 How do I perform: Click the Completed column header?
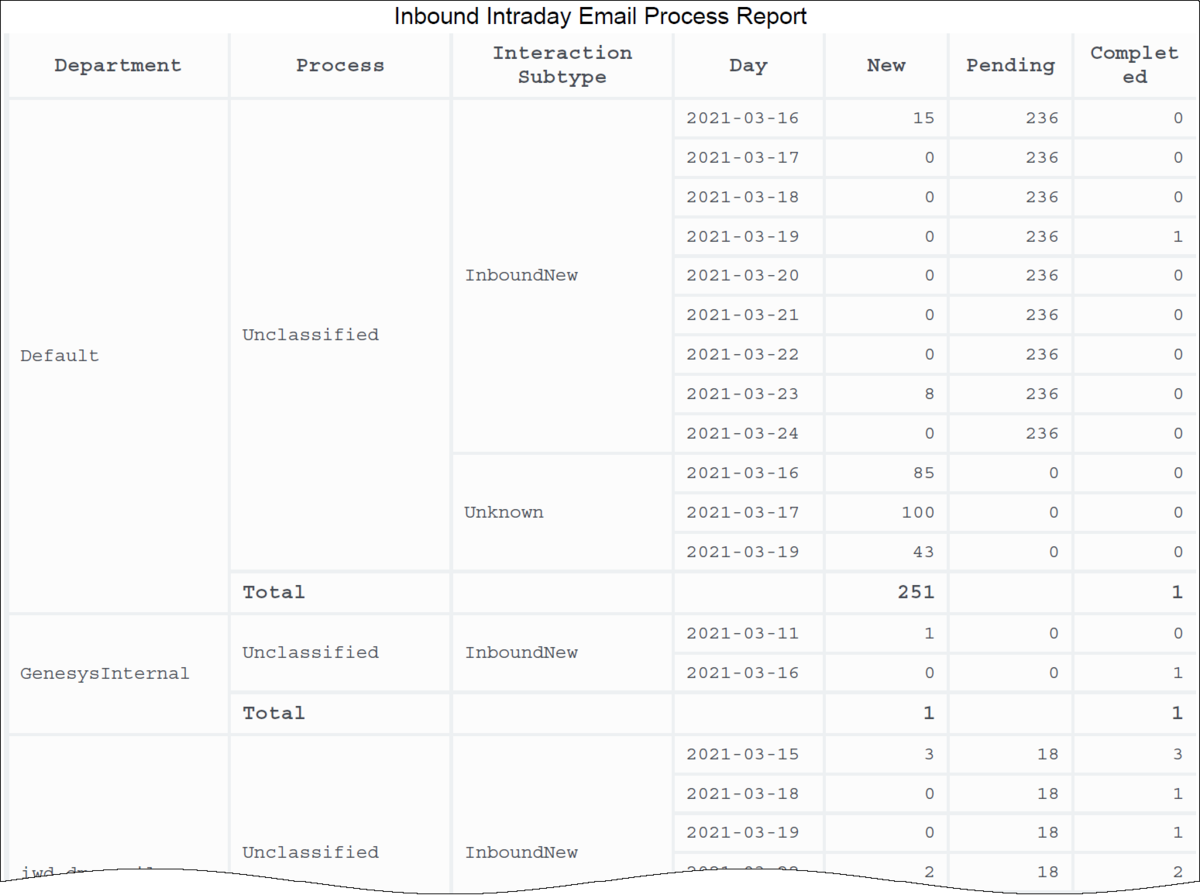click(1135, 66)
